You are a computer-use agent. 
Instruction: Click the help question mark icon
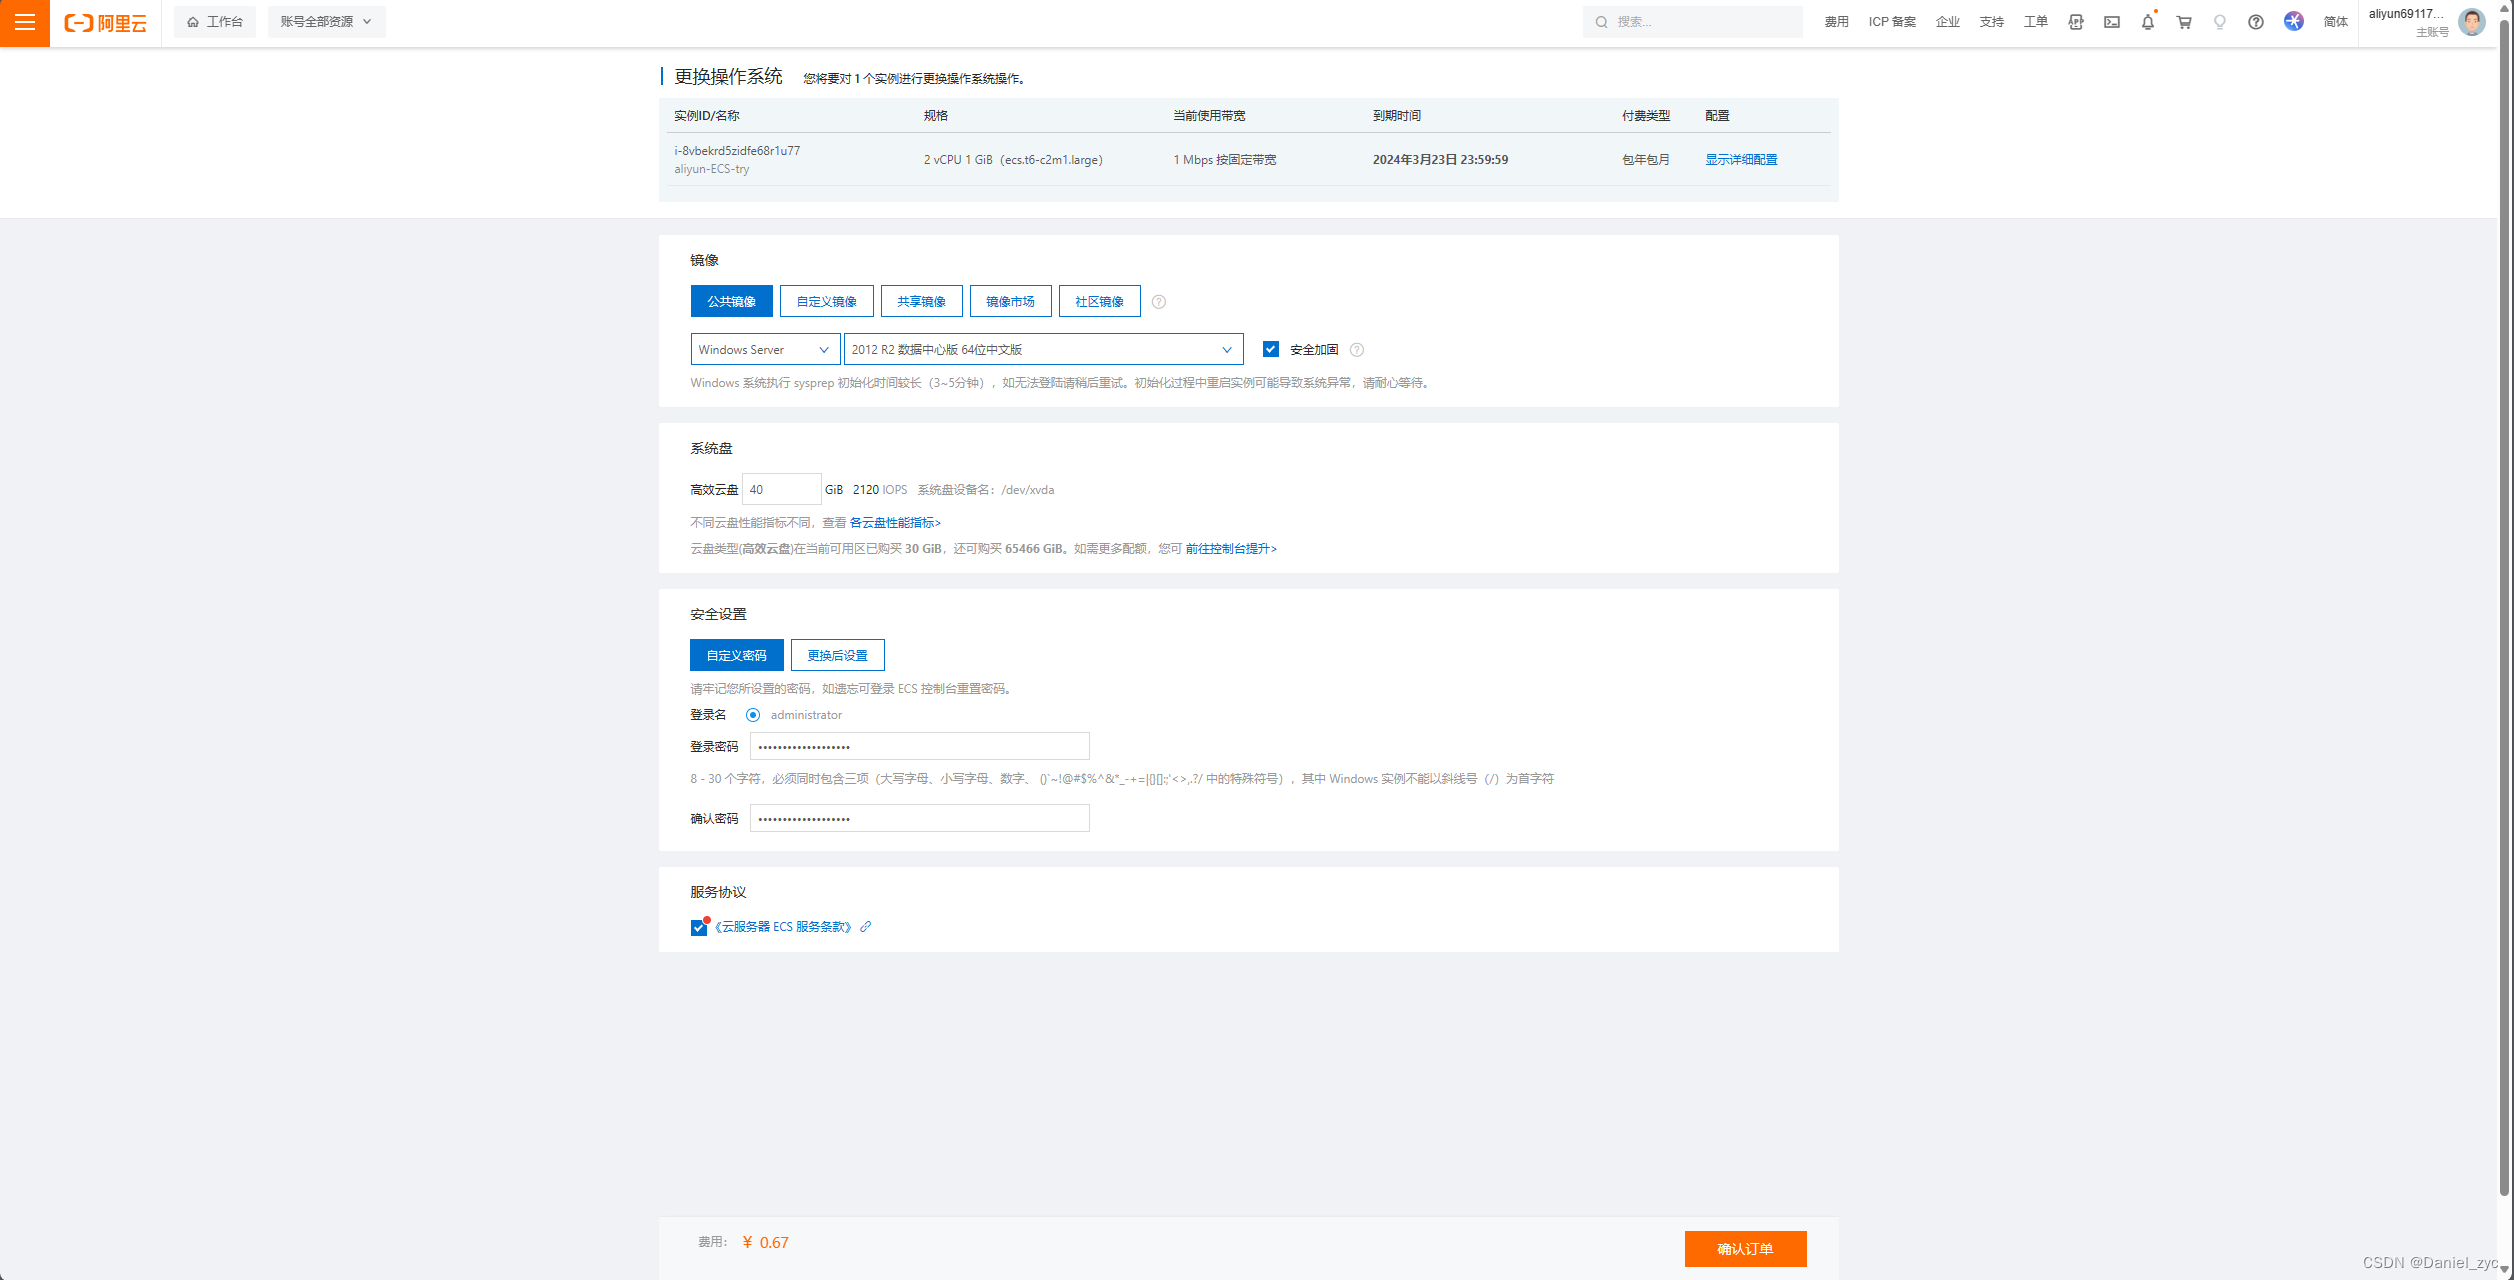[2255, 22]
